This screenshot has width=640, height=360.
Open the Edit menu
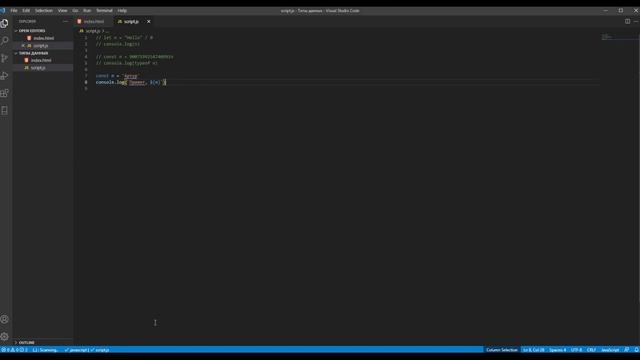point(26,11)
